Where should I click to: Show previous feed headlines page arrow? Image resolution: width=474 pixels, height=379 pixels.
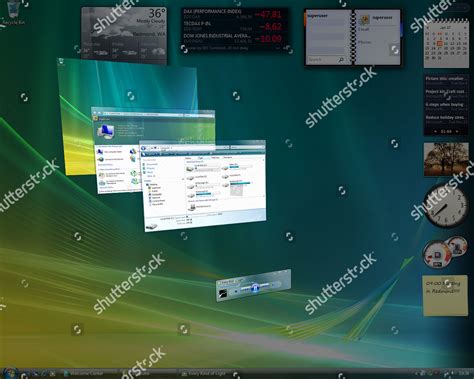436,132
